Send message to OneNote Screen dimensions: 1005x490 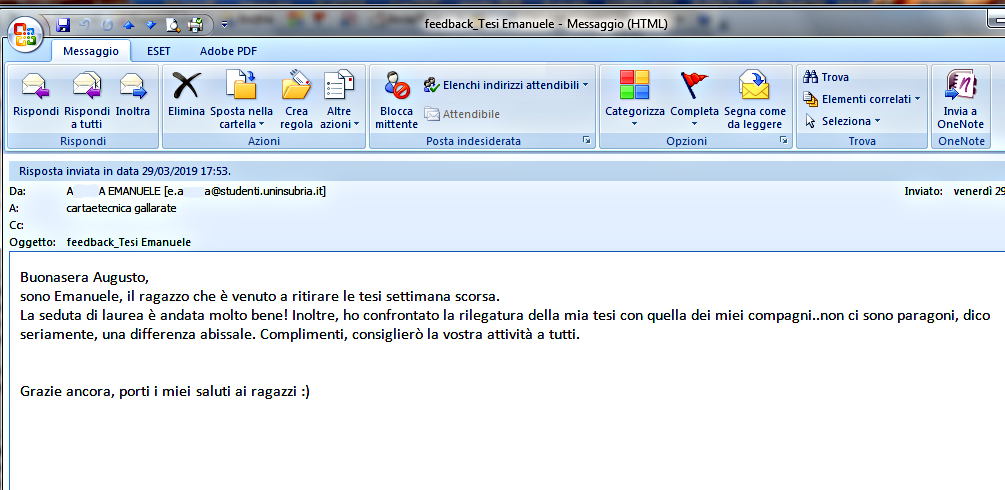point(960,99)
